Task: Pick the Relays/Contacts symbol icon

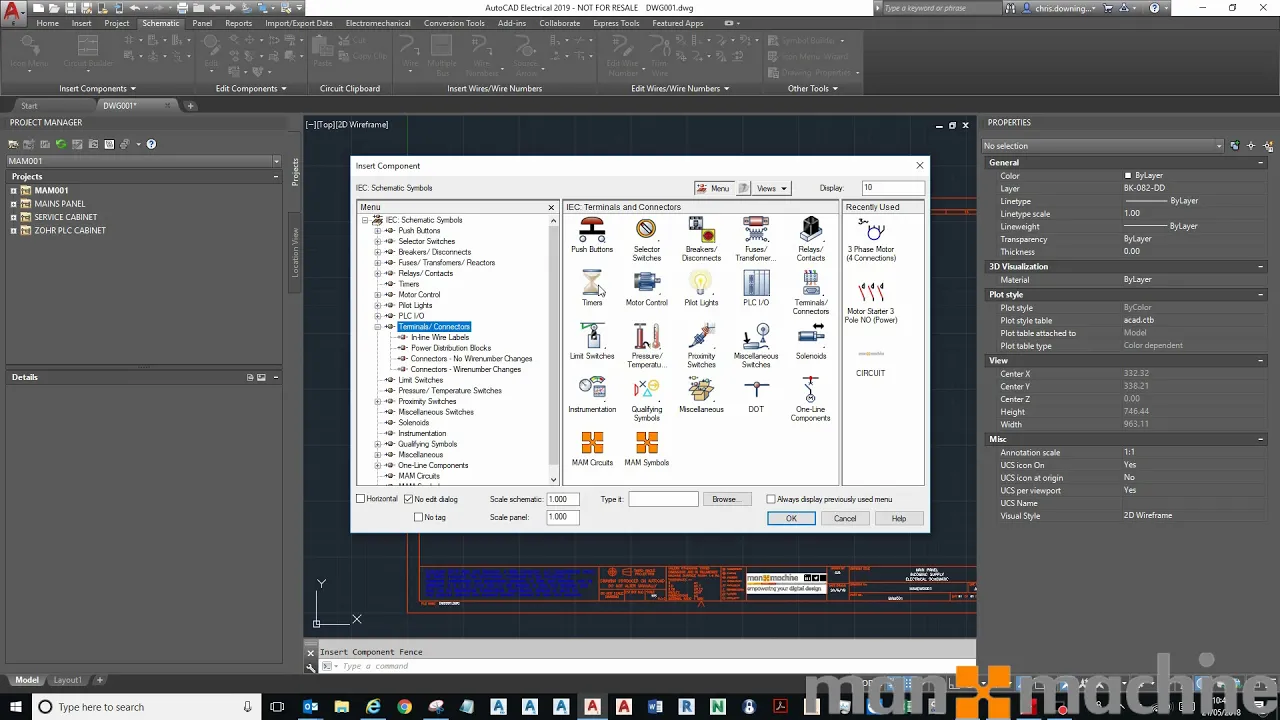Action: [x=810, y=230]
